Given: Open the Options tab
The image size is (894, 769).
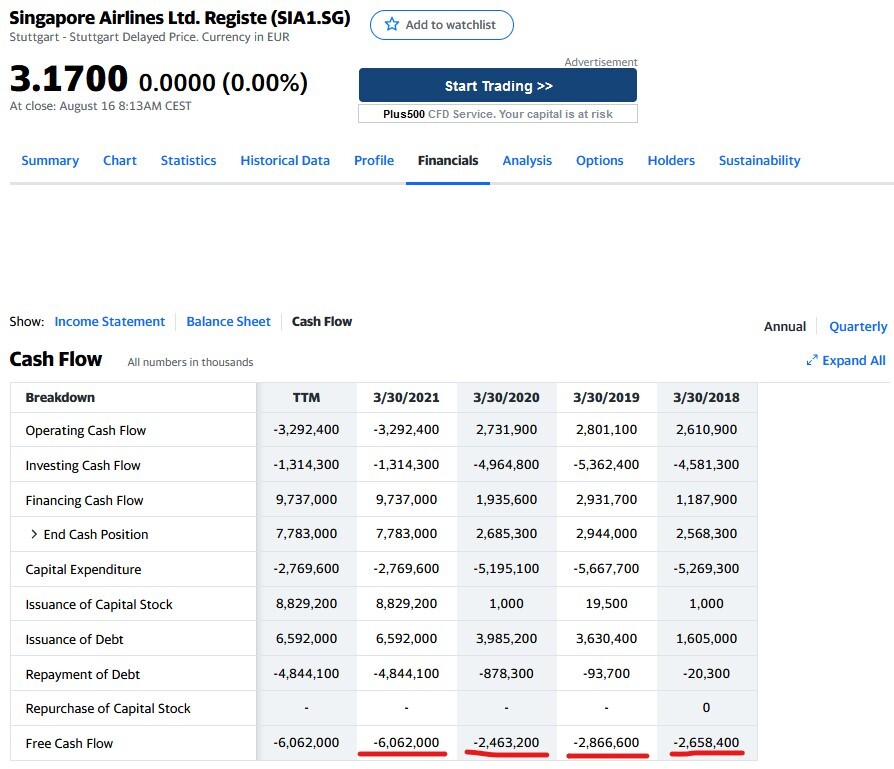Looking at the screenshot, I should pos(599,161).
